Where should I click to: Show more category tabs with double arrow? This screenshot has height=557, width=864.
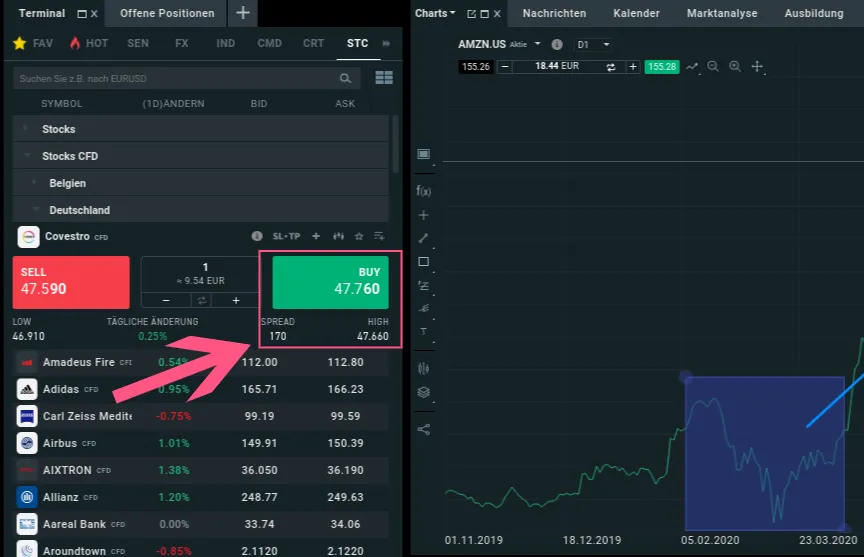(386, 43)
